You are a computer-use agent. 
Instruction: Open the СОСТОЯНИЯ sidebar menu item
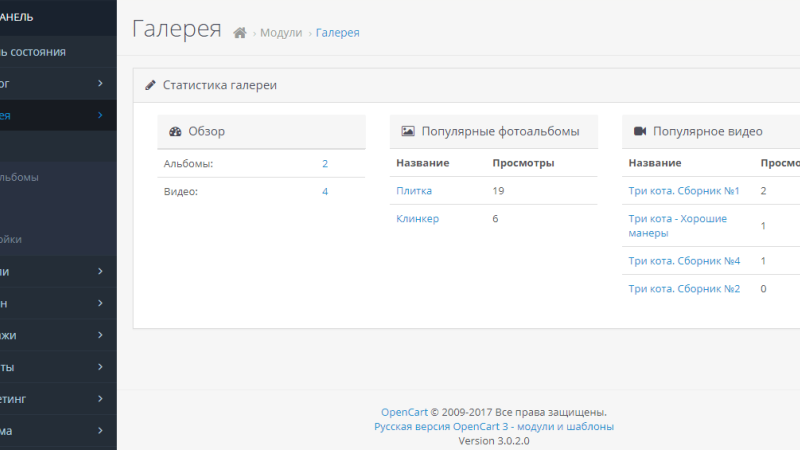58,52
